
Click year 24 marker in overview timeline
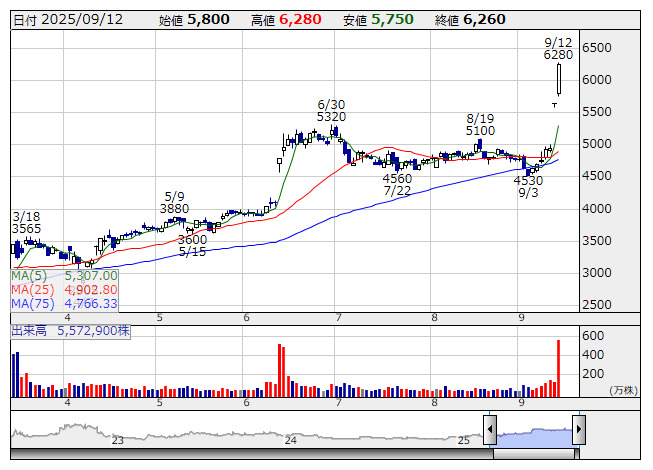point(290,440)
